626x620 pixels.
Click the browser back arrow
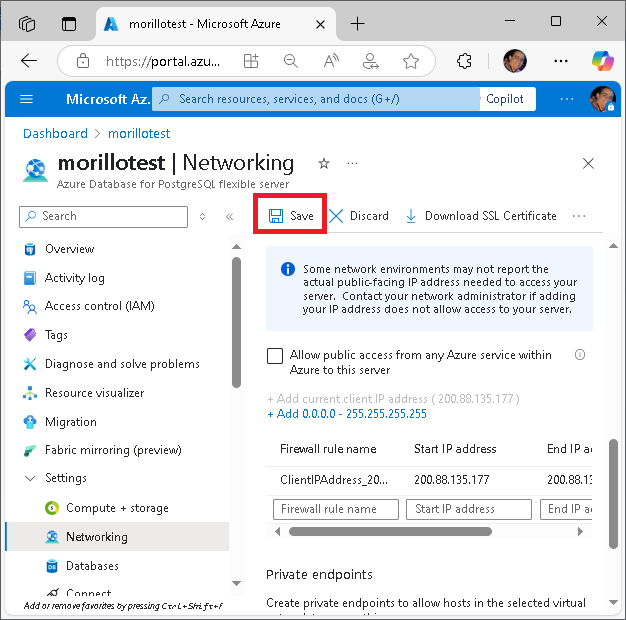click(29, 61)
